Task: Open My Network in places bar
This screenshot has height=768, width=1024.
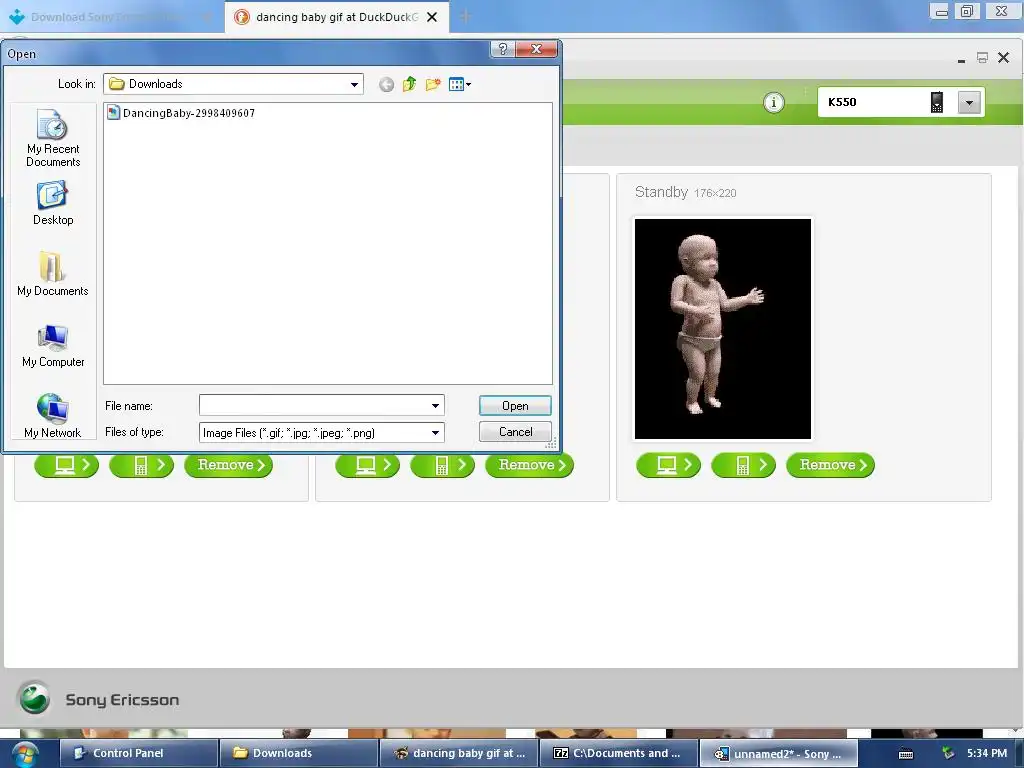Action: pyautogui.click(x=53, y=416)
